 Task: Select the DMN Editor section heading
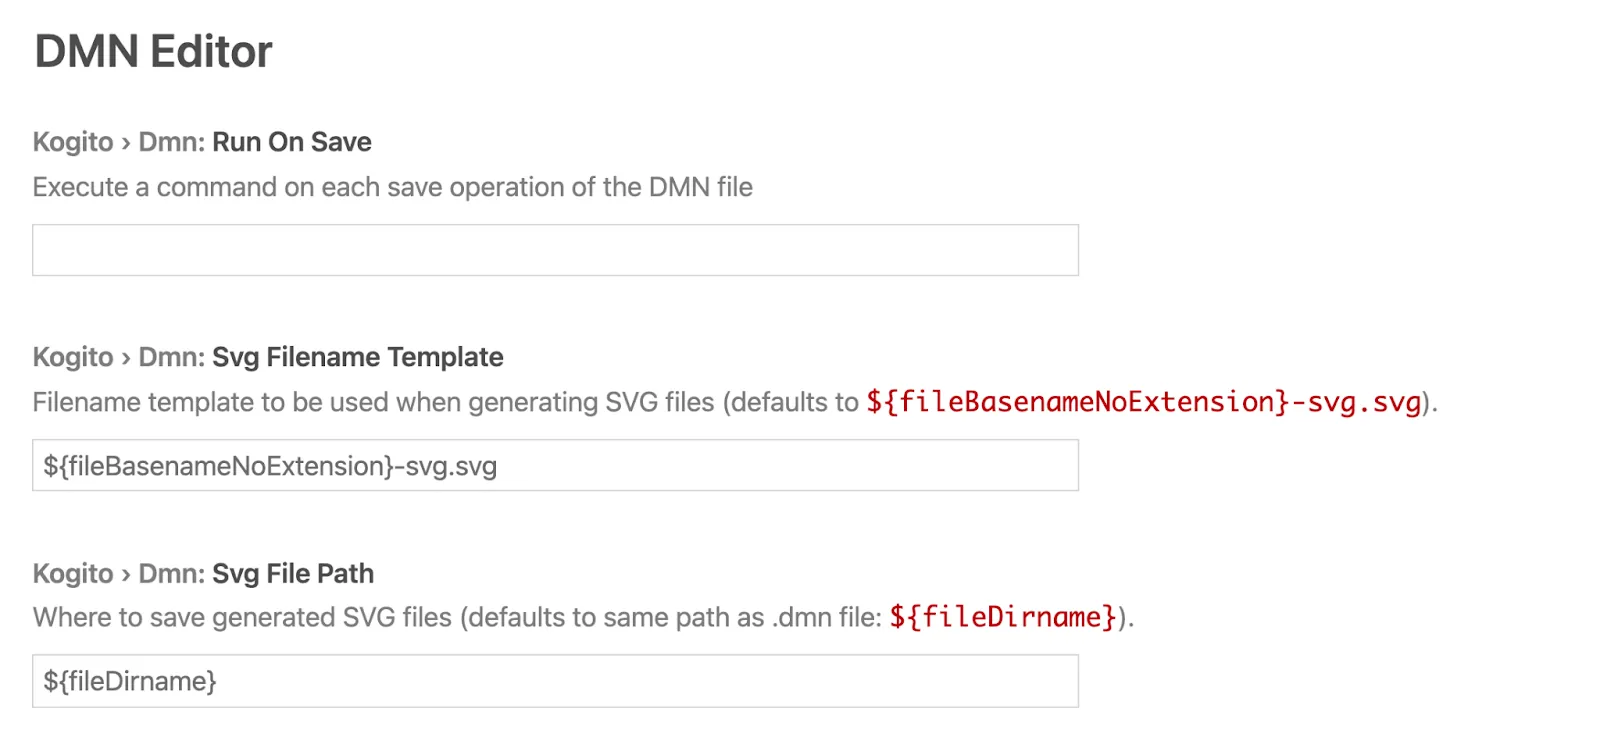[x=153, y=52]
